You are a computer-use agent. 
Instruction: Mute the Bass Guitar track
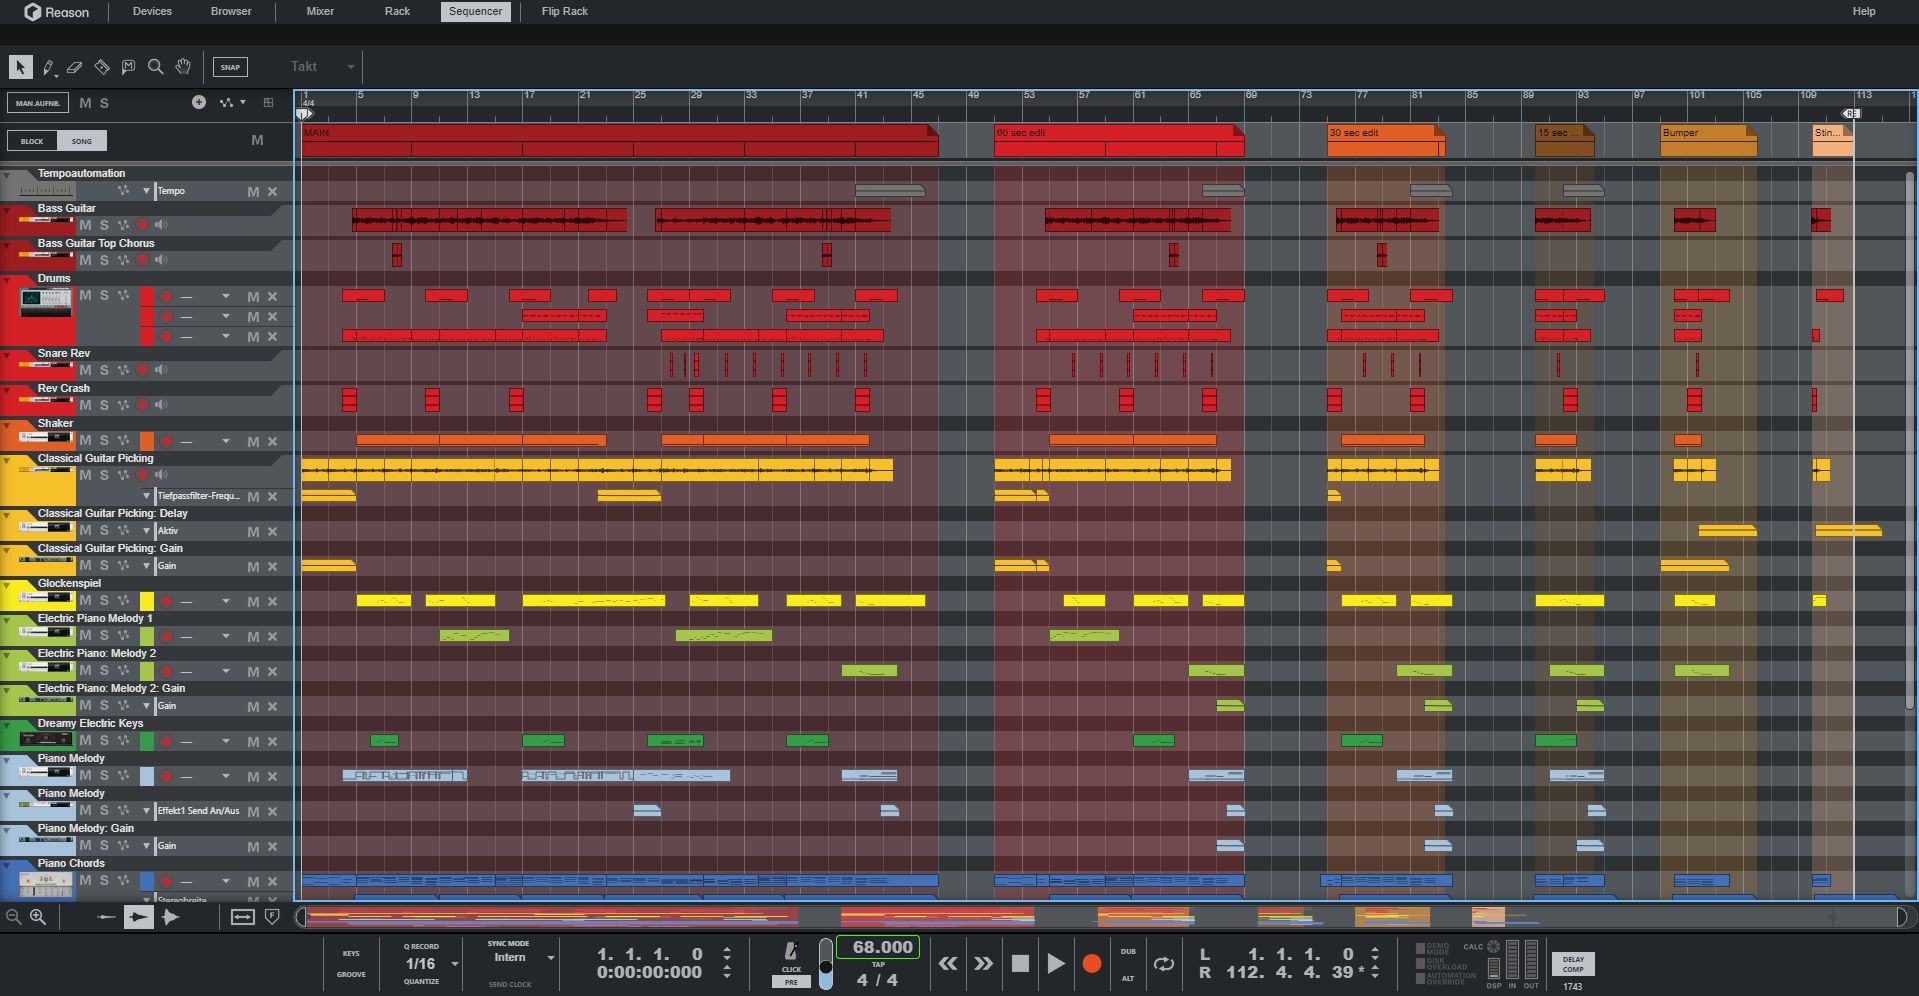click(x=85, y=225)
